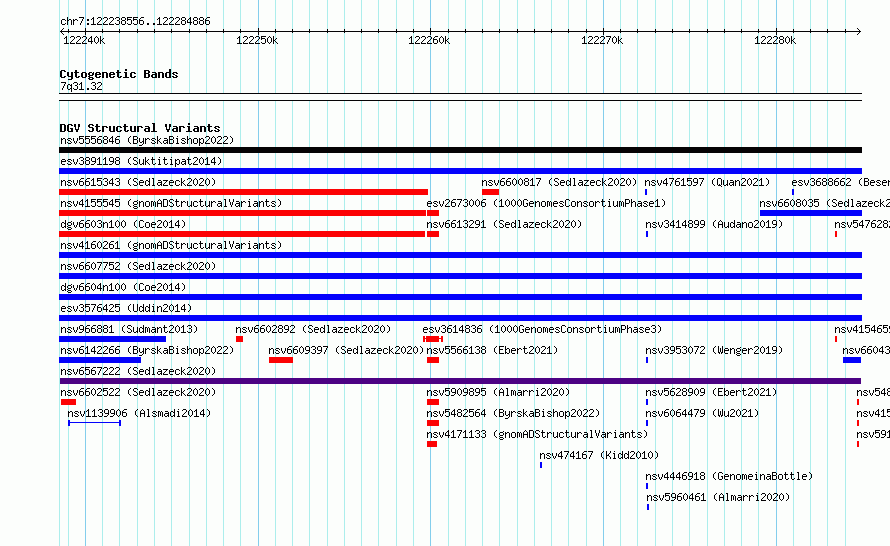890x546 pixels.
Task: Click the 122260k ruler tick mark
Action: coord(430,31)
